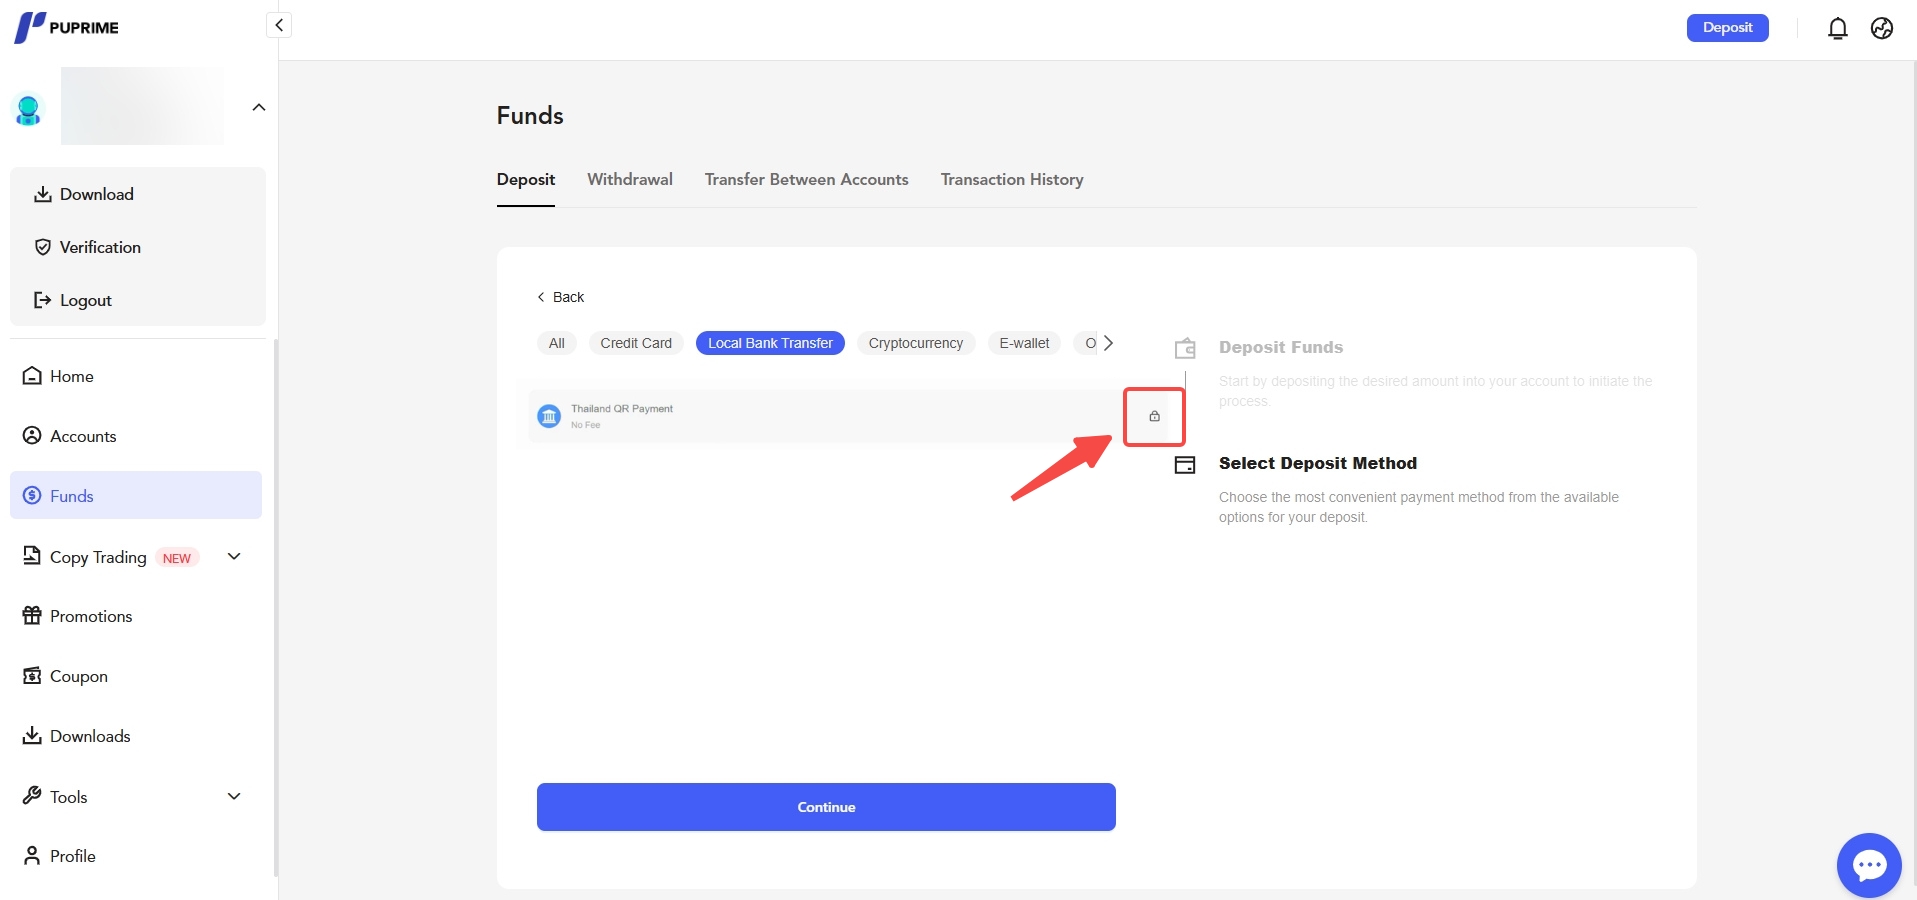Image resolution: width=1917 pixels, height=900 pixels.
Task: Click the bank icon beside Thailand QR Payment
Action: (548, 416)
